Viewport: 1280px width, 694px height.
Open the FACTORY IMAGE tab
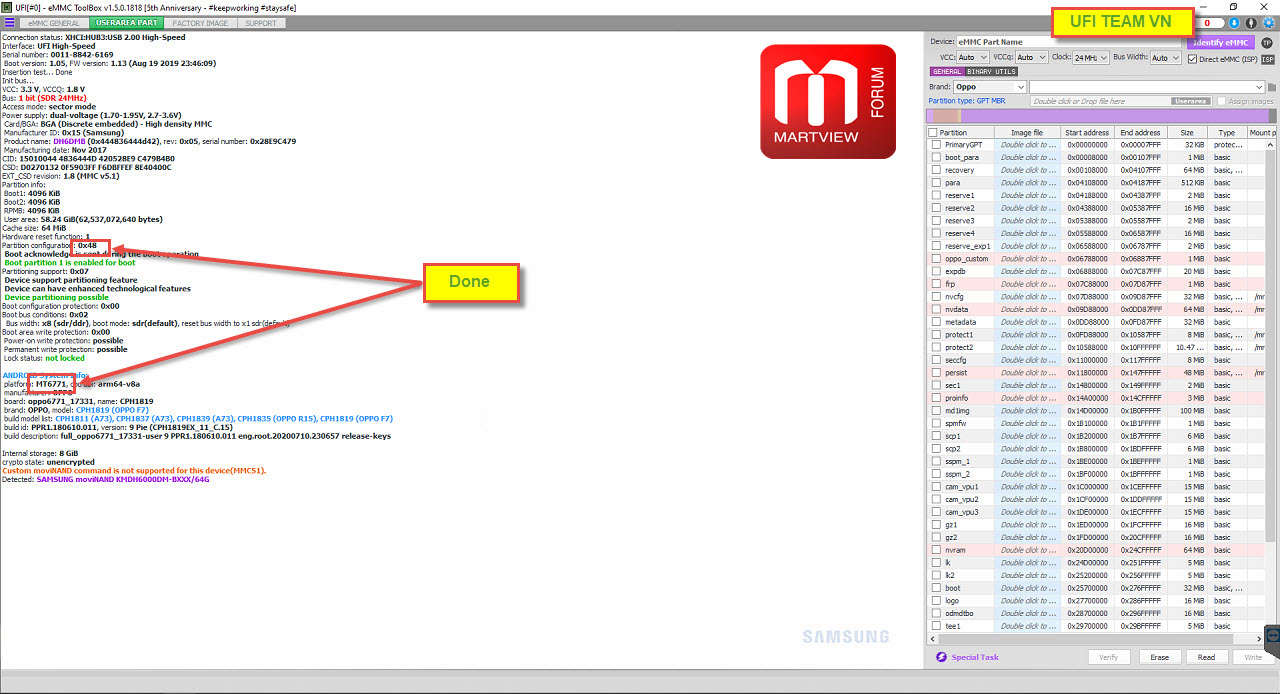tap(200, 22)
